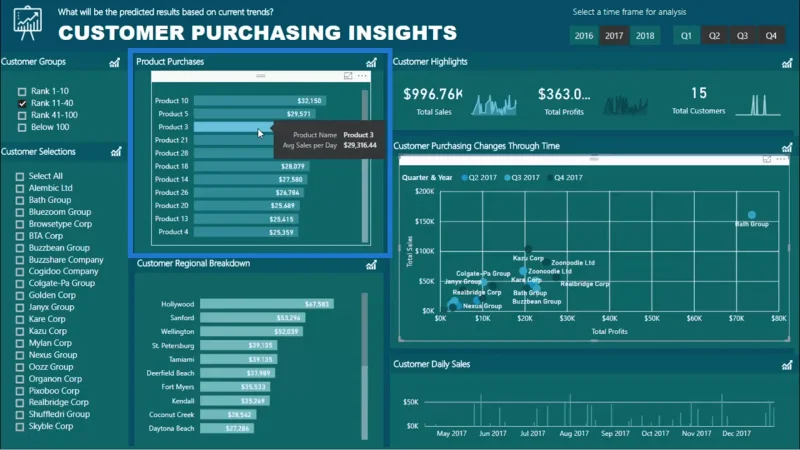
Task: Select Realbridge Corp customer checkbox
Action: pos(20,403)
